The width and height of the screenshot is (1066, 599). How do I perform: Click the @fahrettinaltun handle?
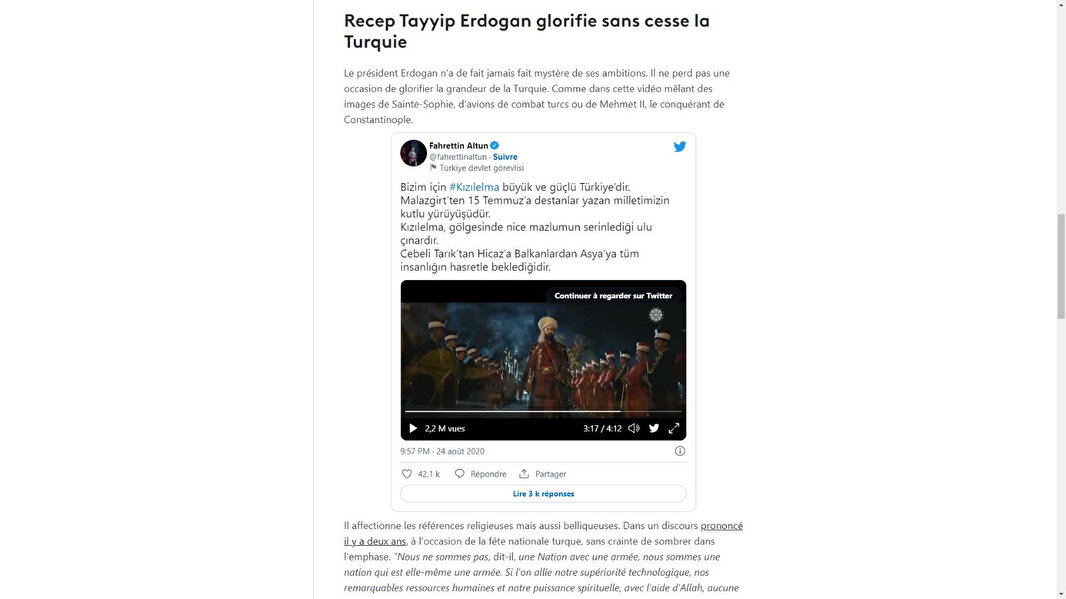[458, 157]
